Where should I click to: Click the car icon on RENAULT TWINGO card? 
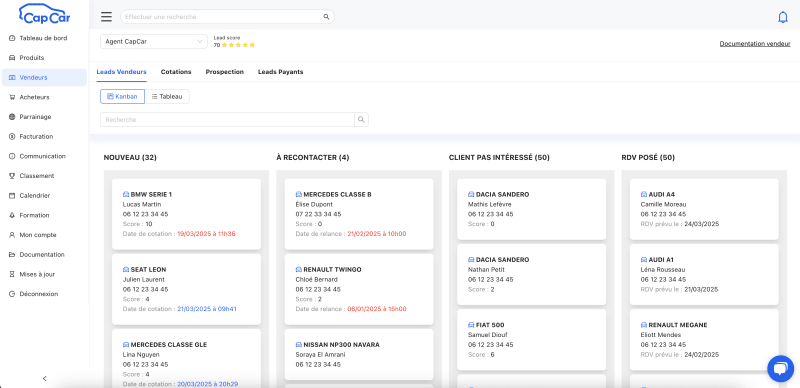point(298,270)
